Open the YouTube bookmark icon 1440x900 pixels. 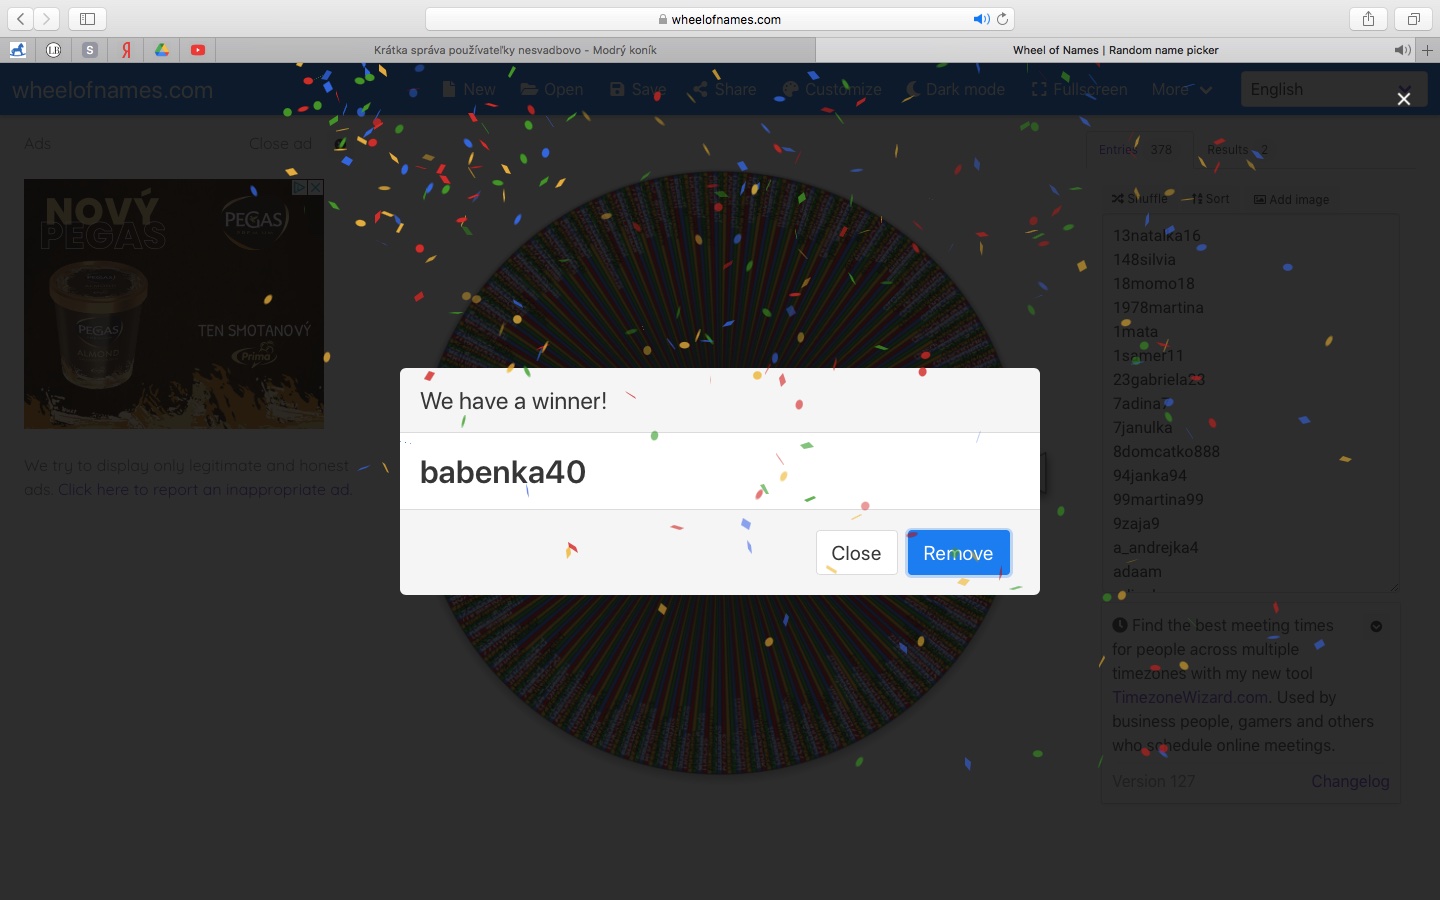[198, 50]
